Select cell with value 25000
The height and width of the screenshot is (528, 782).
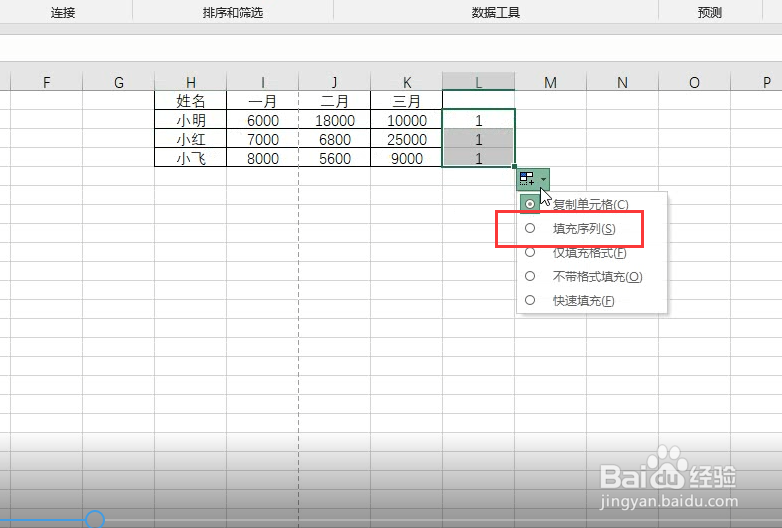click(406, 139)
